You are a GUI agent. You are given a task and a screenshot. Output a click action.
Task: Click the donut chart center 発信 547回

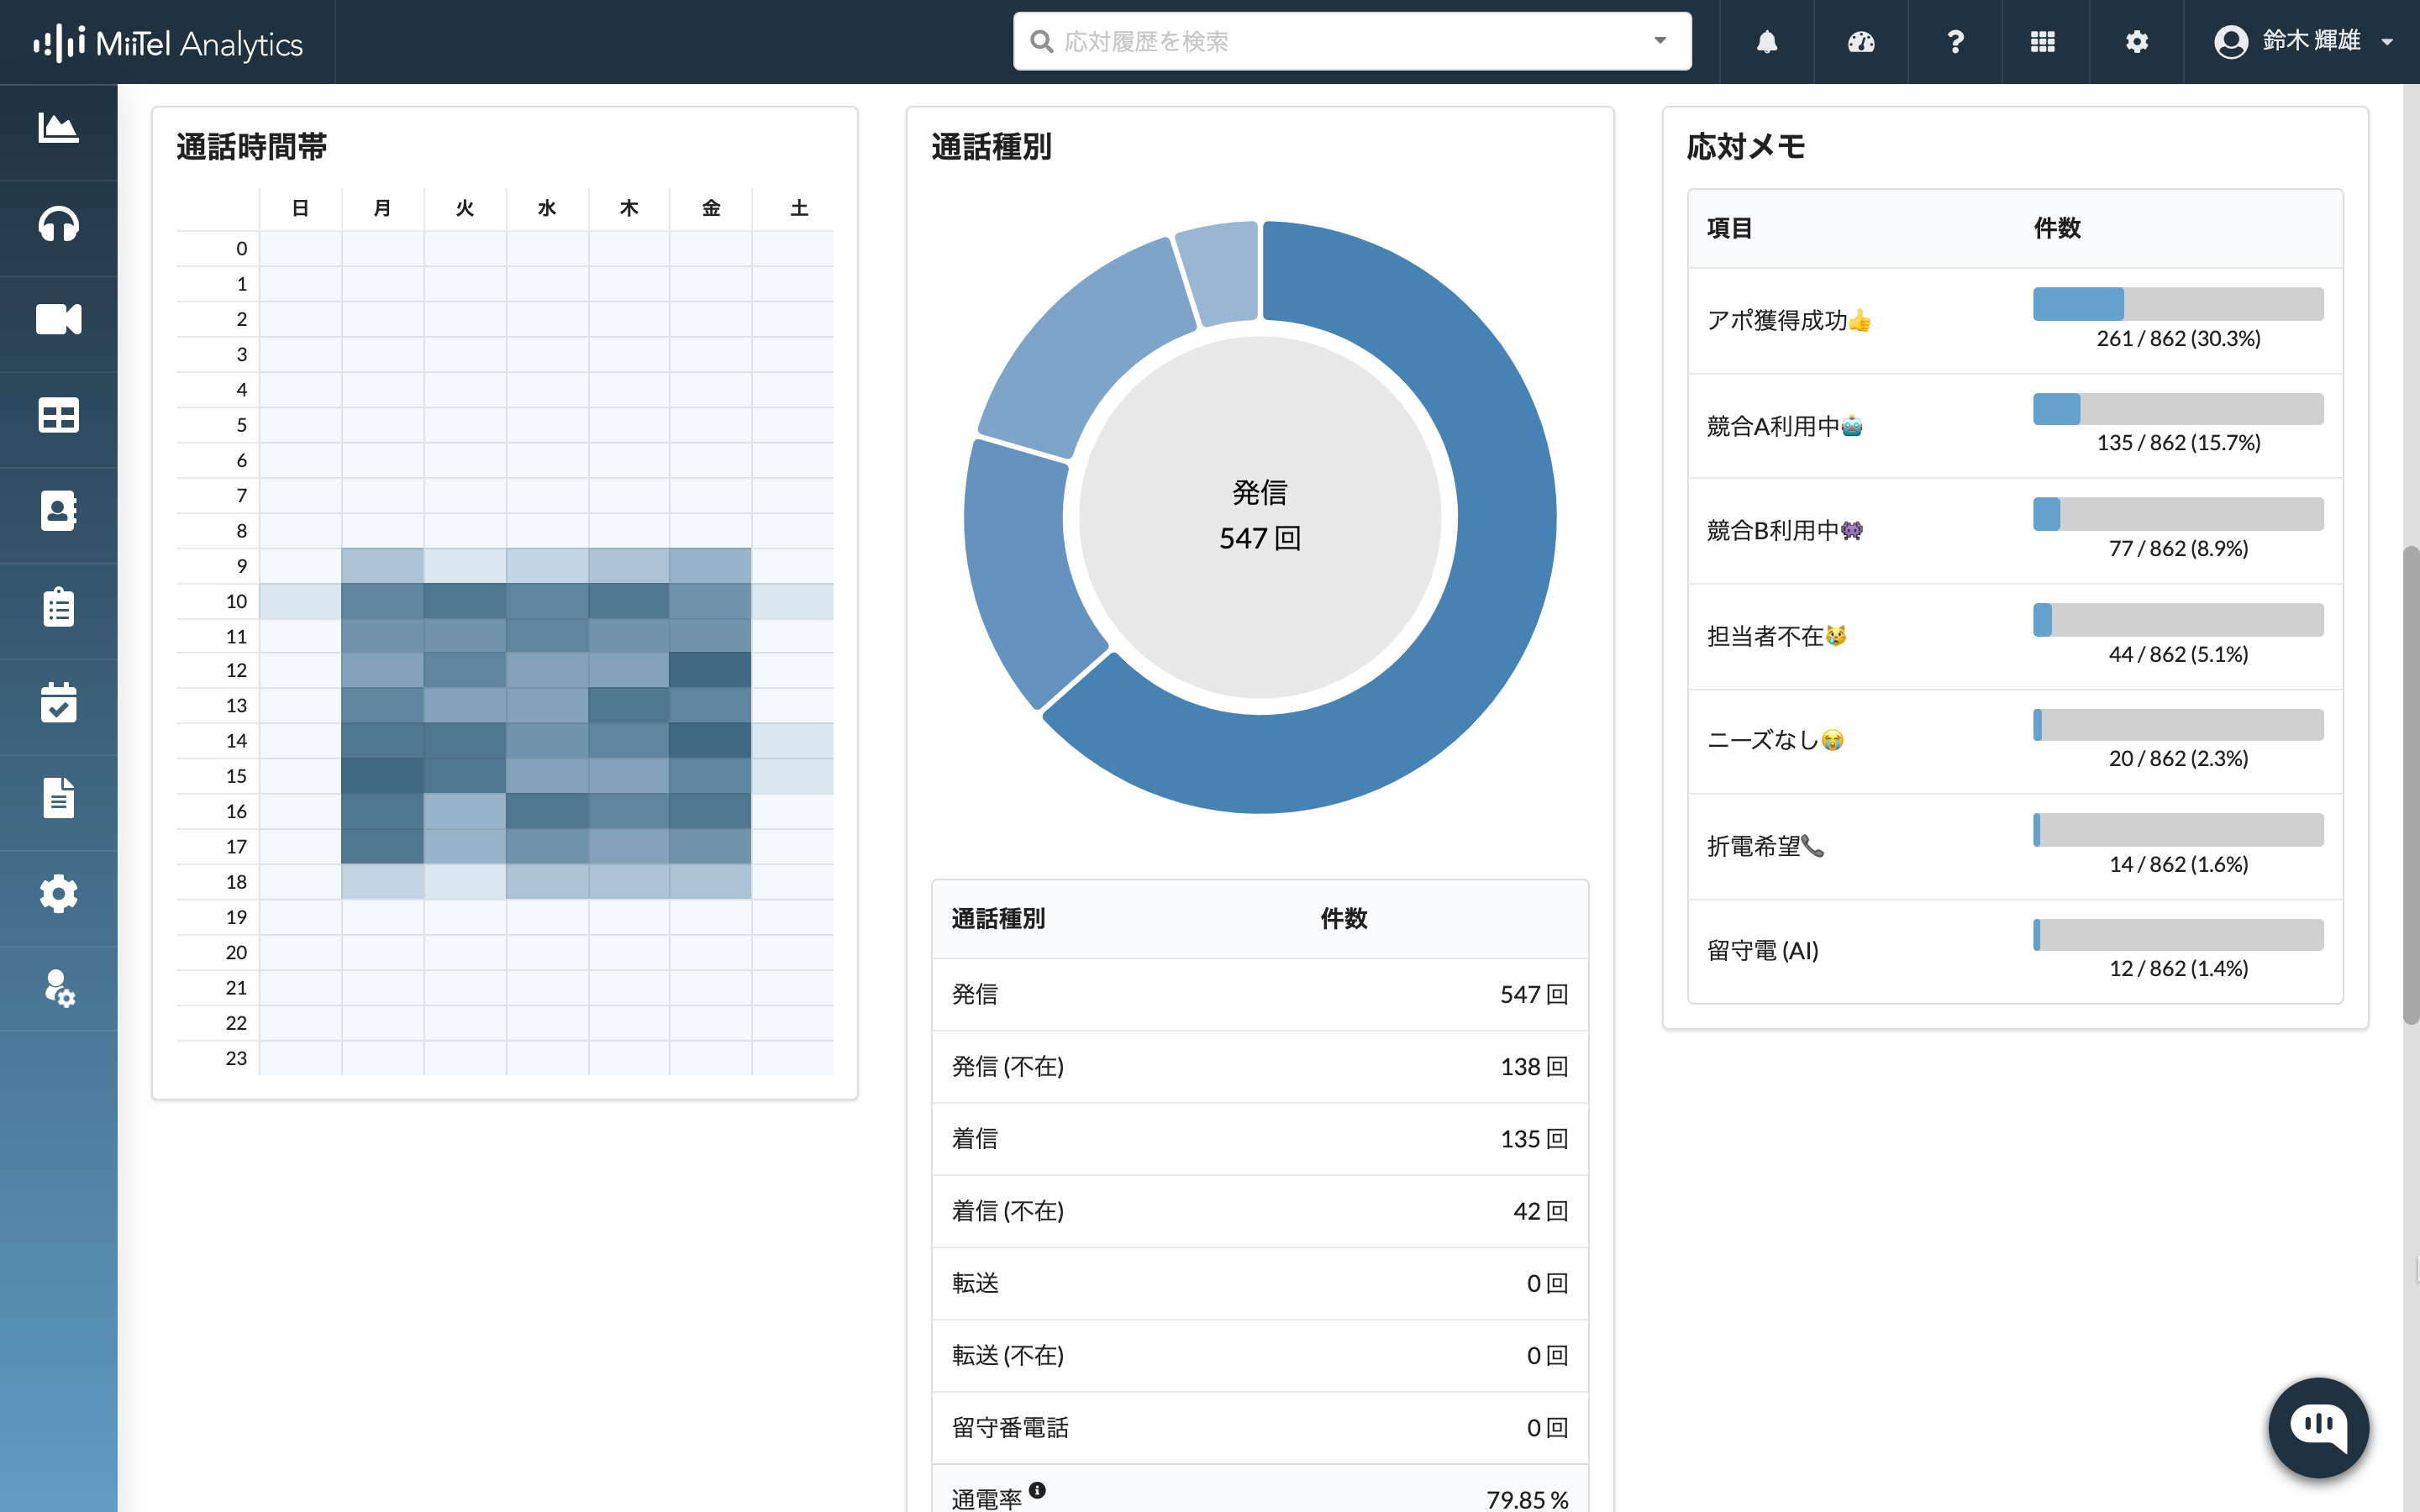(1260, 516)
